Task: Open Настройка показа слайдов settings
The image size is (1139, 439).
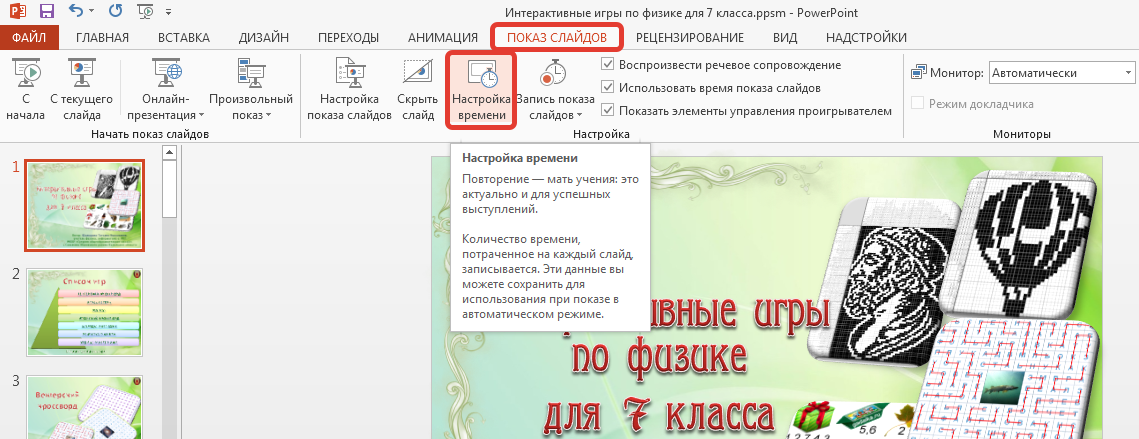Action: click(x=349, y=89)
